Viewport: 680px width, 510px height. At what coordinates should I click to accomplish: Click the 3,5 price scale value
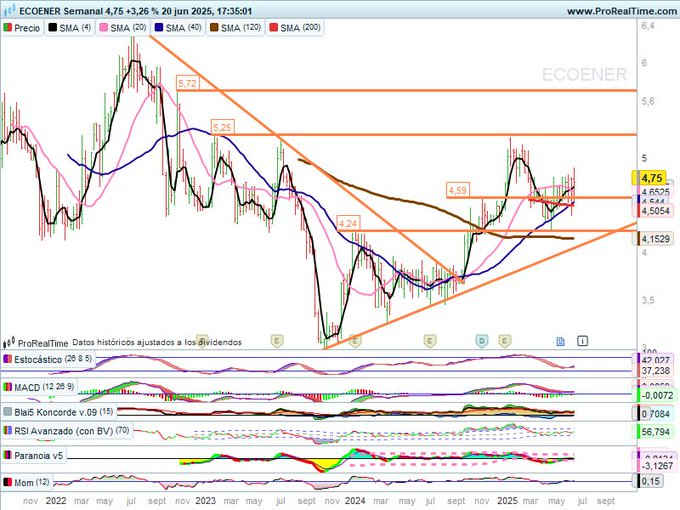pos(647,300)
